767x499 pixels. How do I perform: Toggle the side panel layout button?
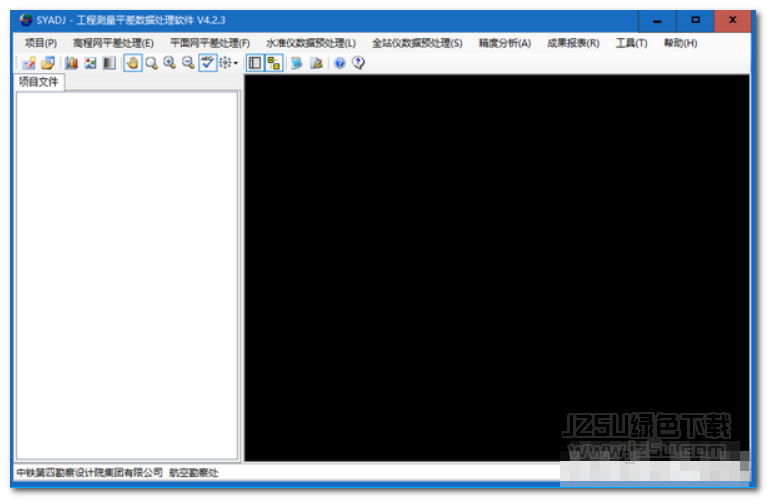(x=255, y=63)
